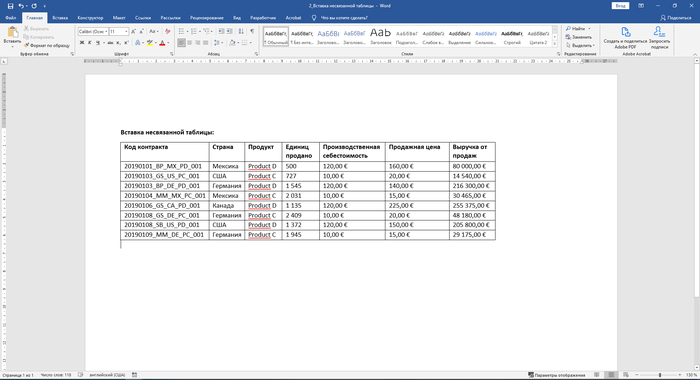Click the Поделиться (Share) button
Screen dimensions: 700x380
point(675,18)
